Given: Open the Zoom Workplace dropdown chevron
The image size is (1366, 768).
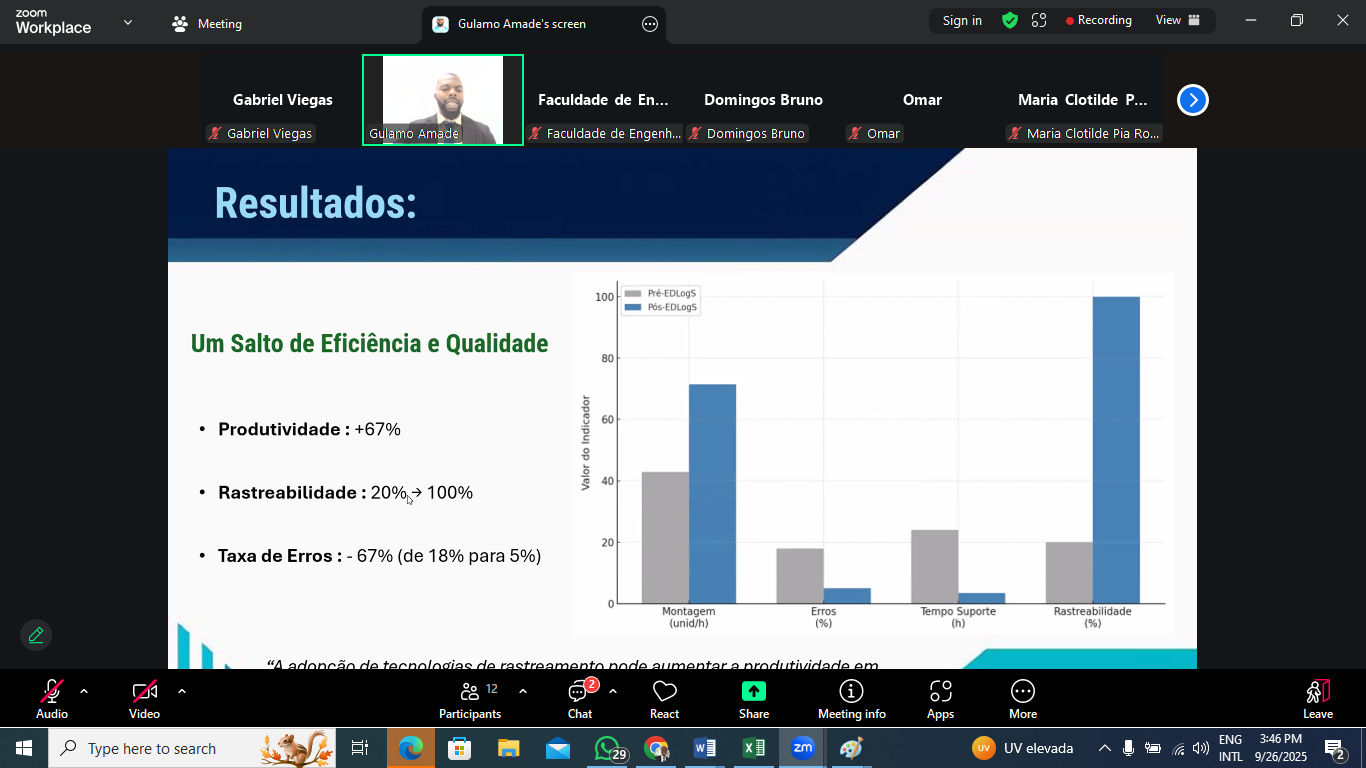Looking at the screenshot, I should [x=128, y=22].
